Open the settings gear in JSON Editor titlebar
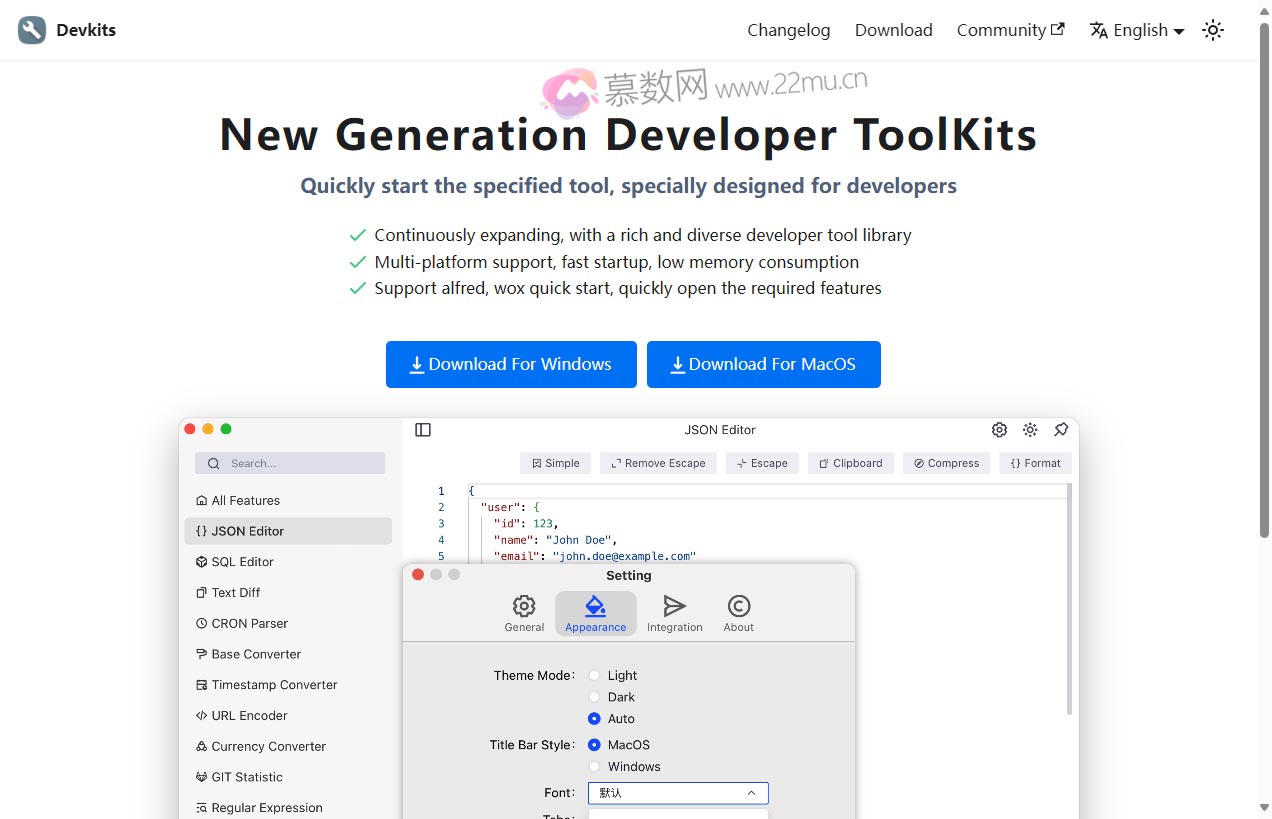Screen dimensions: 1272x819 [999, 429]
